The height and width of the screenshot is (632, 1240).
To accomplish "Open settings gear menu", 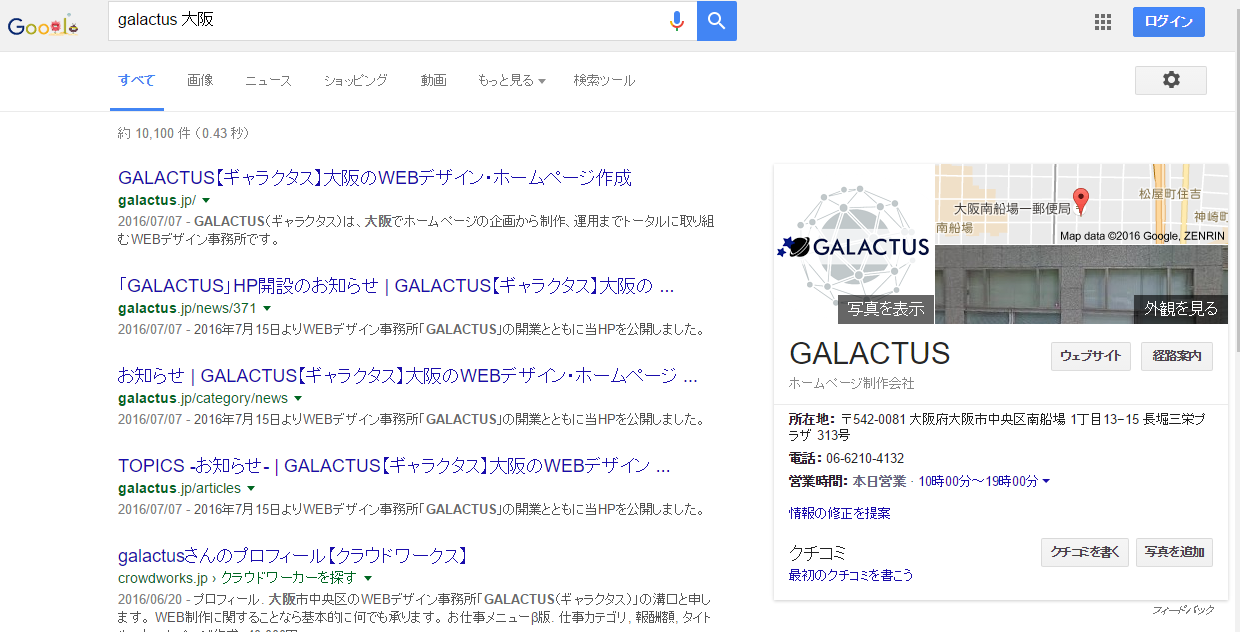I will pyautogui.click(x=1171, y=80).
